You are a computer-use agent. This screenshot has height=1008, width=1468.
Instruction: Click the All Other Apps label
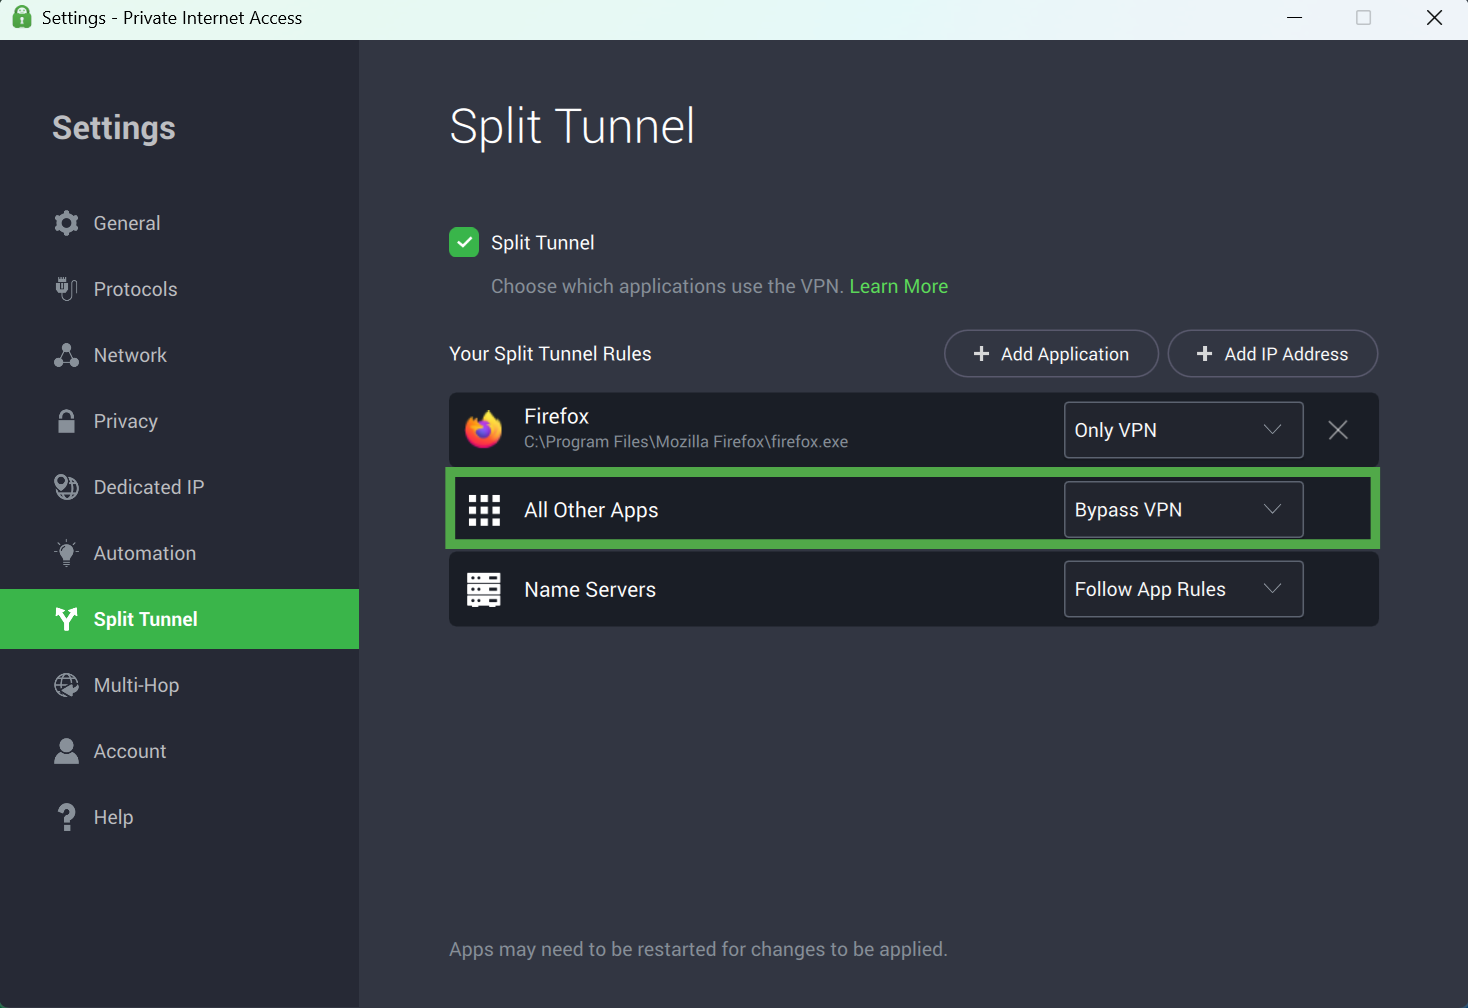tap(591, 510)
